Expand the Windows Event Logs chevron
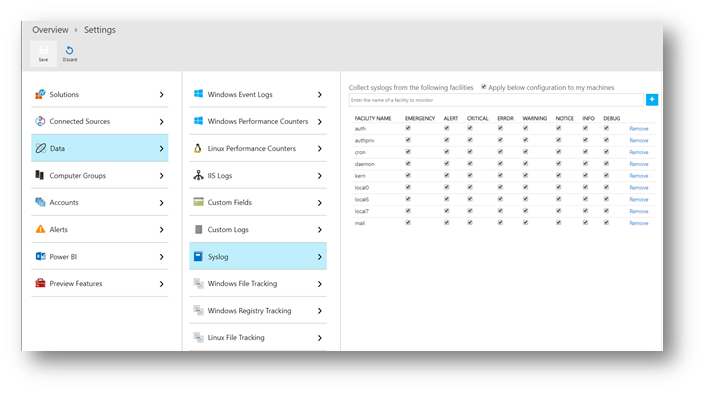The image size is (705, 393). tap(320, 94)
